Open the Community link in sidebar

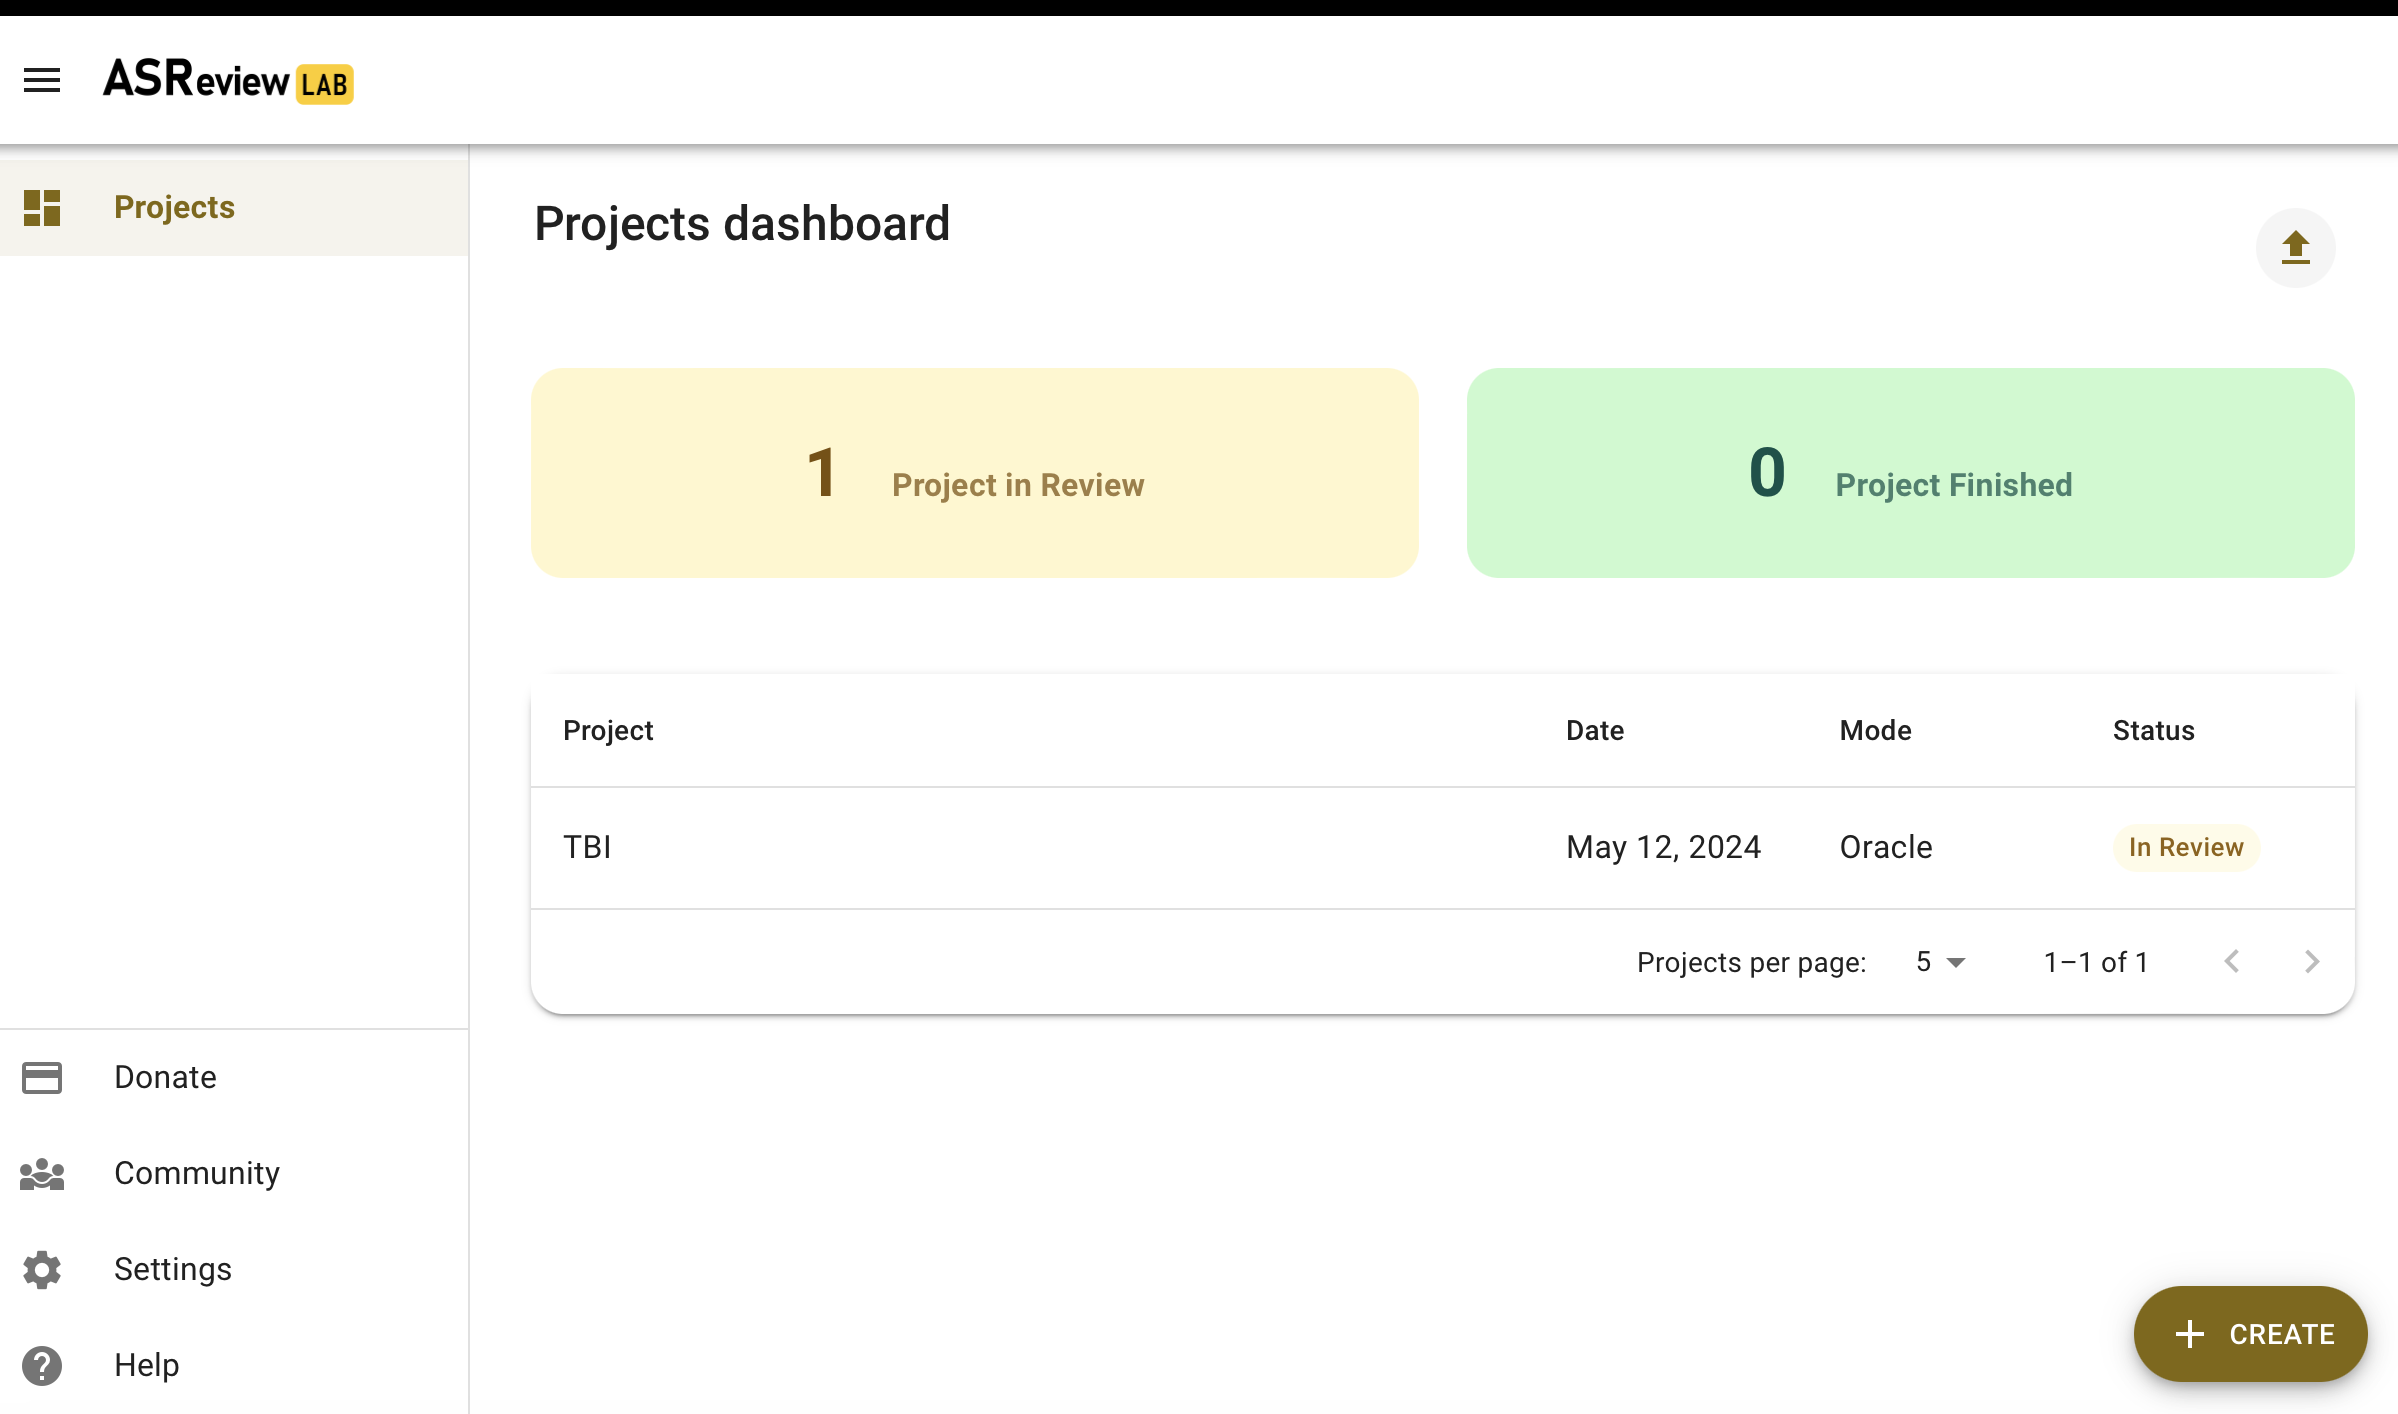(x=197, y=1173)
